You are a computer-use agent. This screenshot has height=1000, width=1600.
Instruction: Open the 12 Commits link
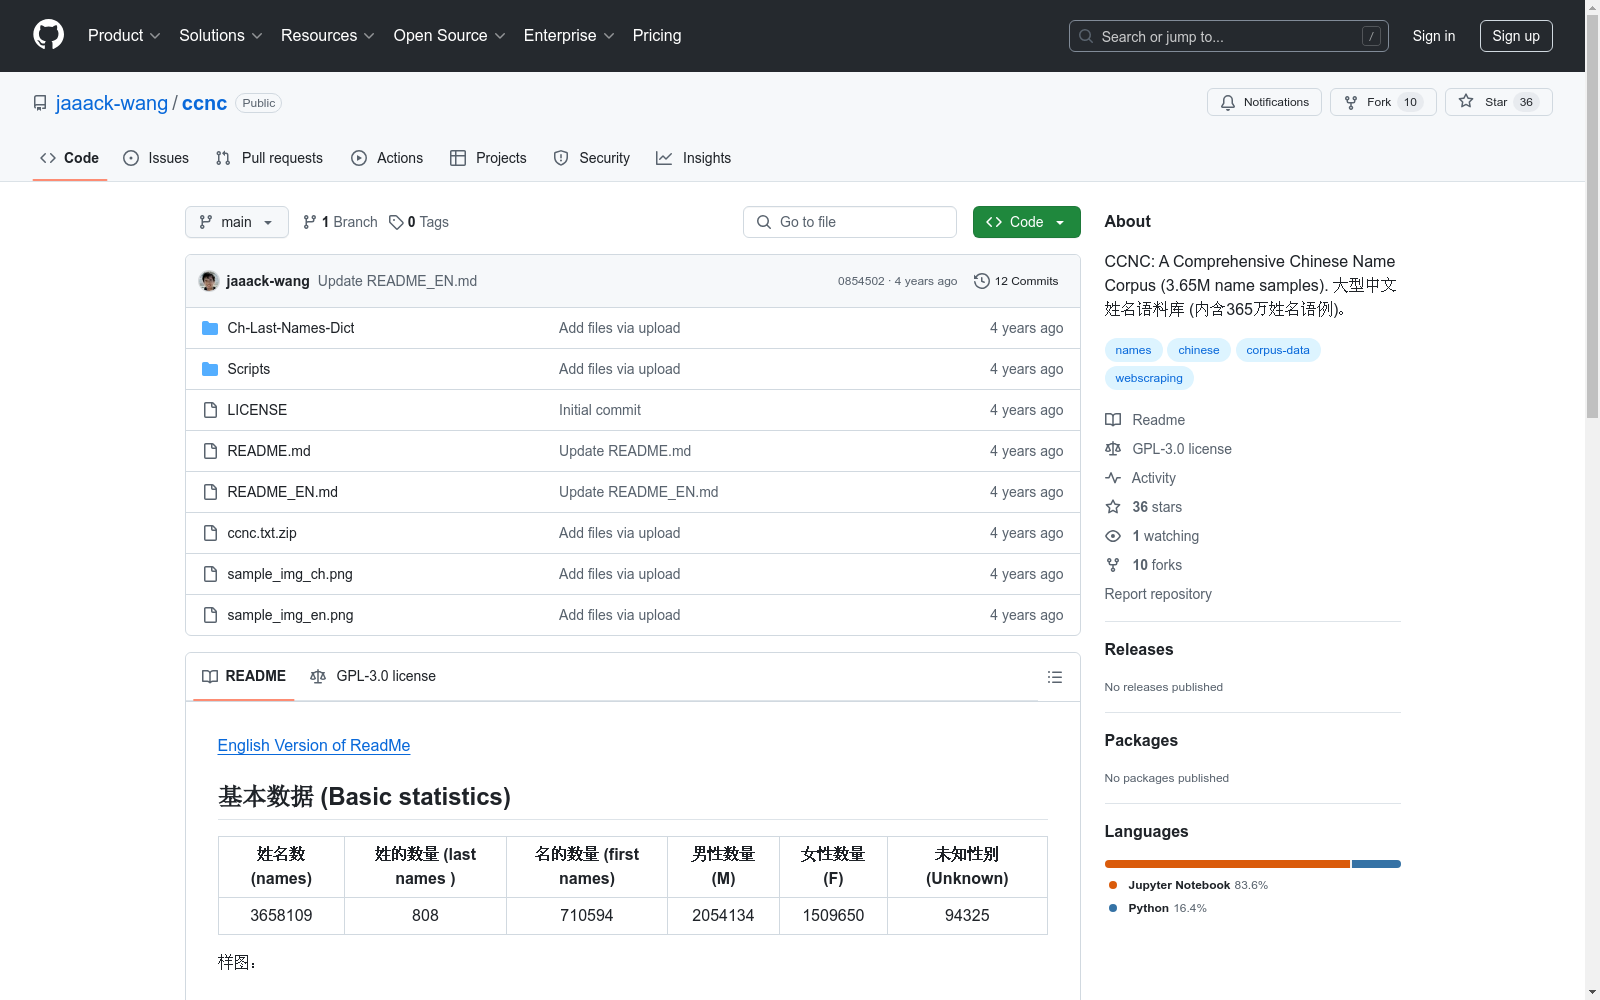(1016, 281)
